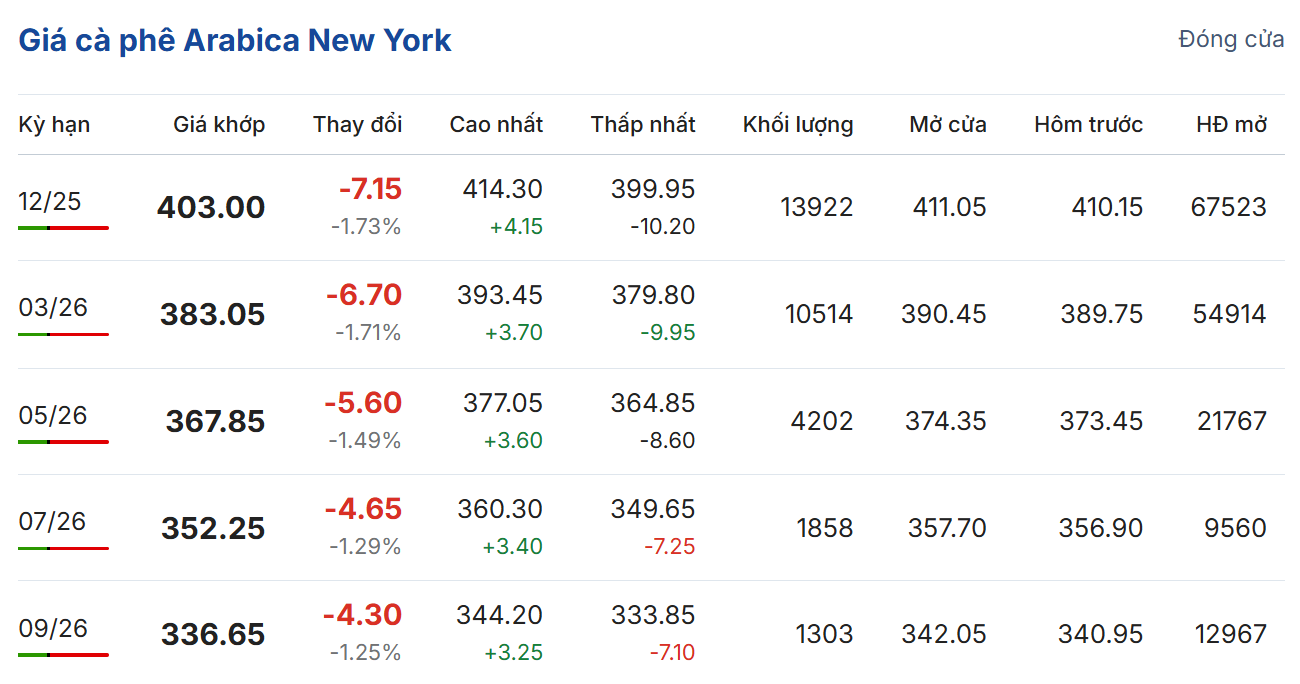Click the green-red range bar under 09/26

(63, 655)
